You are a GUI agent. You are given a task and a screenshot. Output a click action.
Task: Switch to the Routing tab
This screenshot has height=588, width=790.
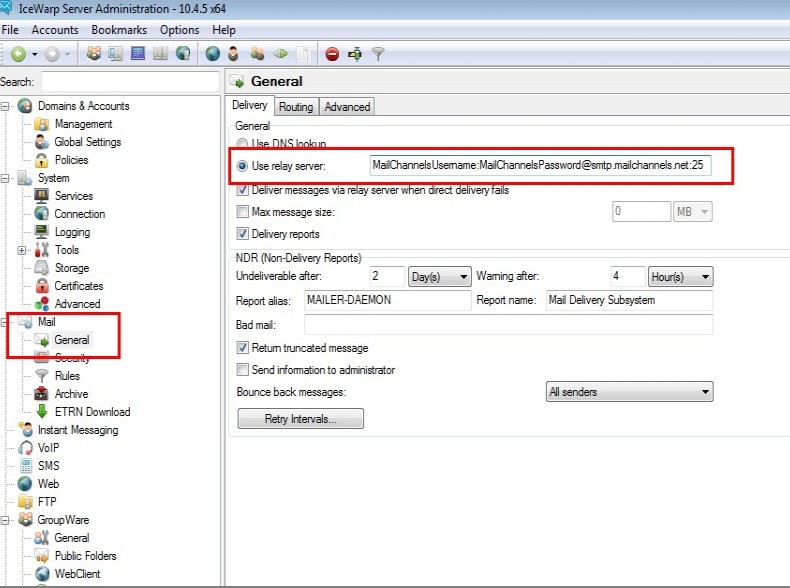[x=296, y=106]
